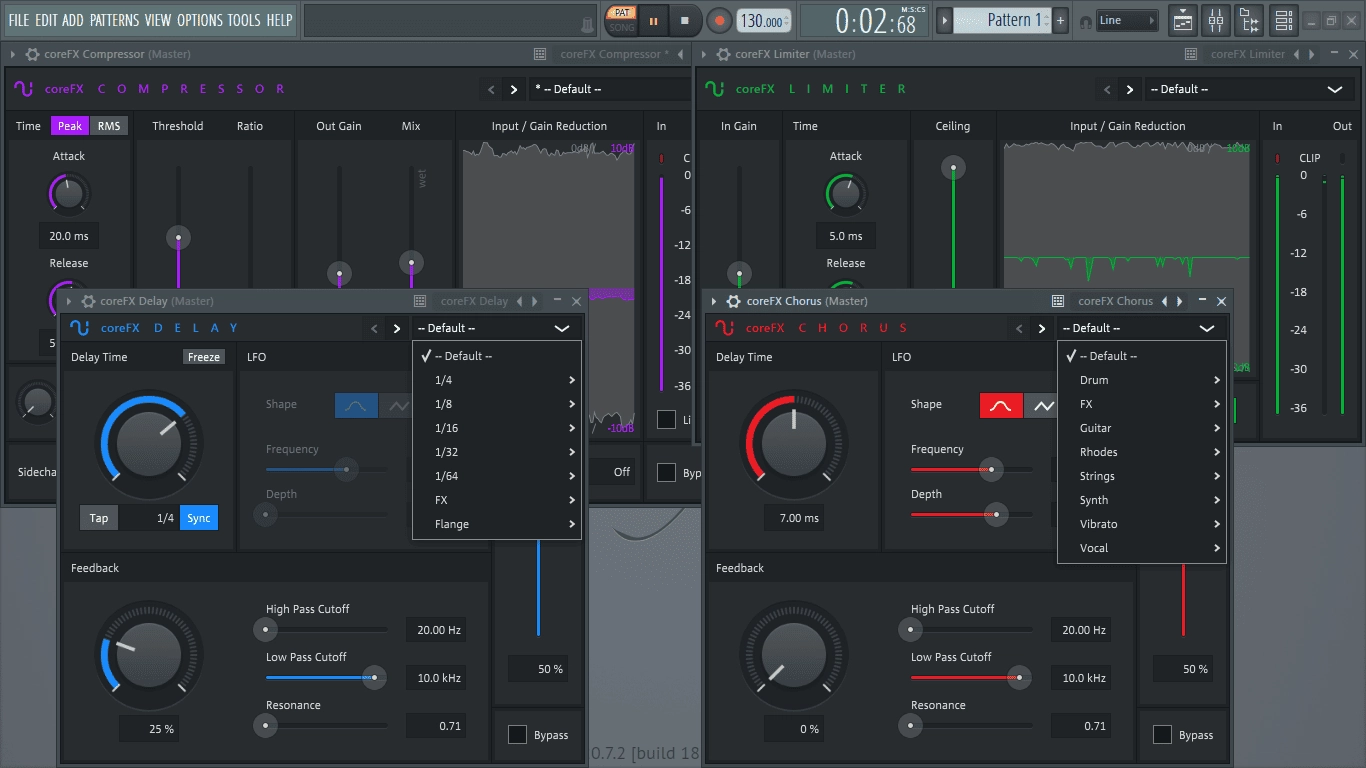
Task: Click Delay Low Pass Cutoff slider handle
Action: point(374,677)
